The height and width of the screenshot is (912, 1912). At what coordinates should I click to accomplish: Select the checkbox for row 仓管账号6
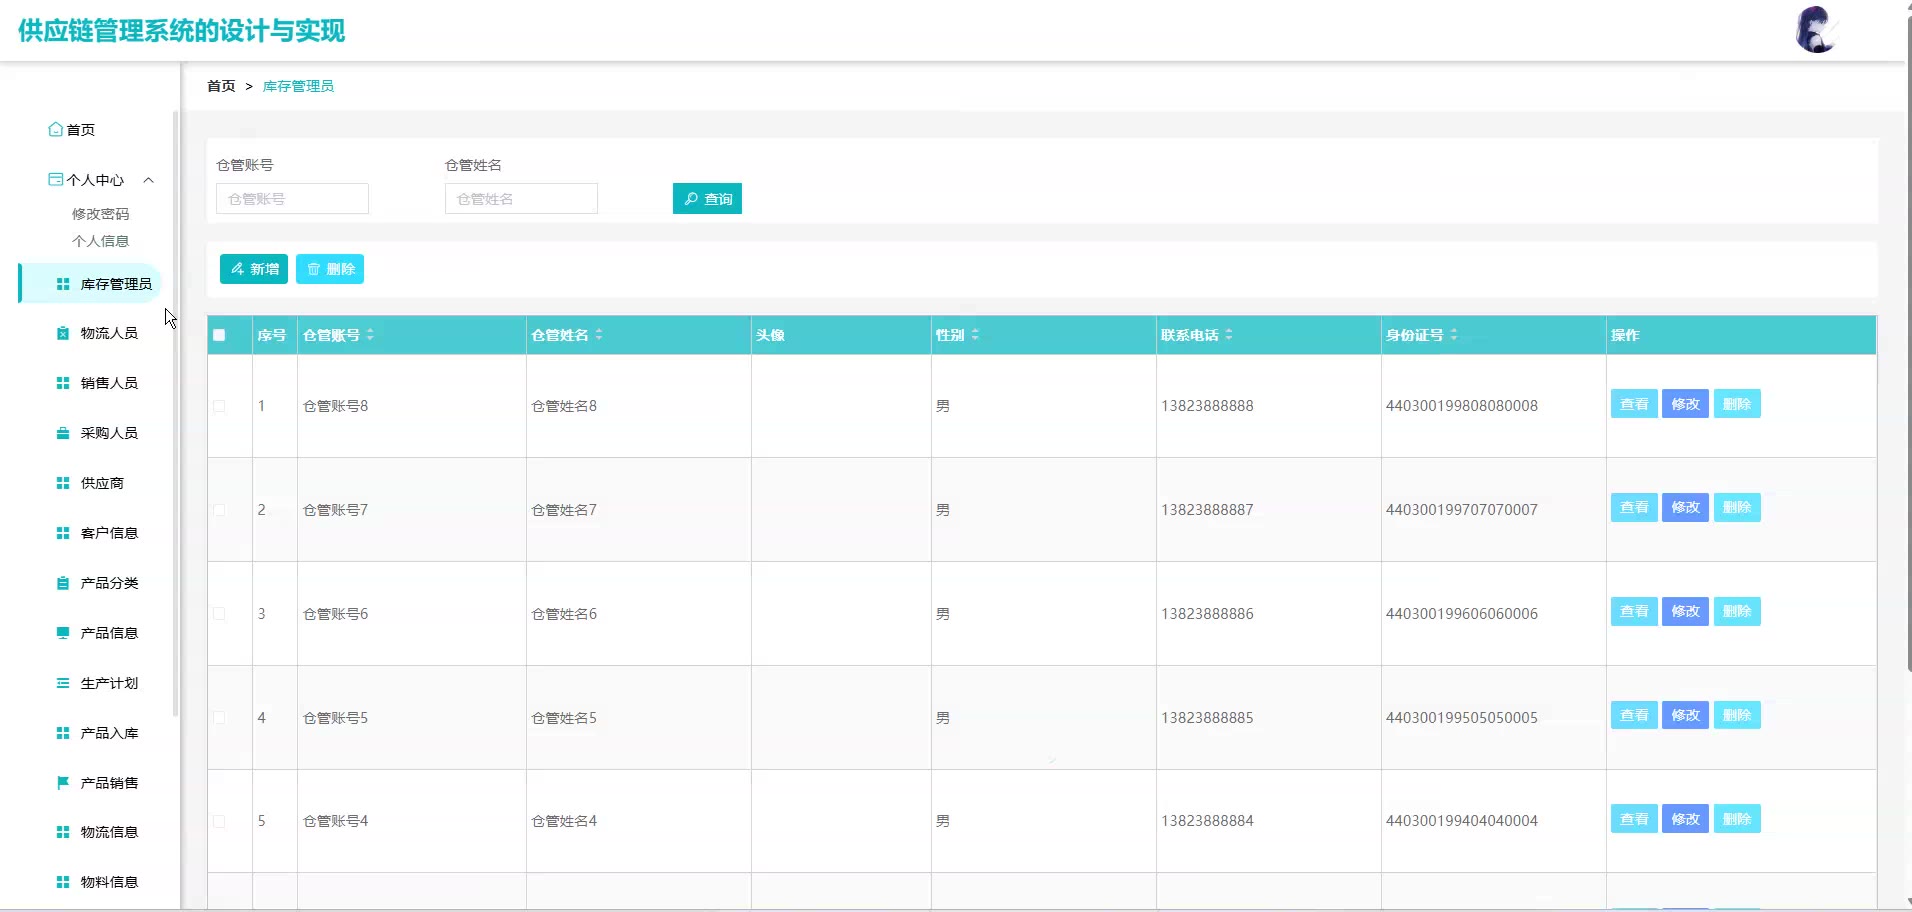click(220, 614)
